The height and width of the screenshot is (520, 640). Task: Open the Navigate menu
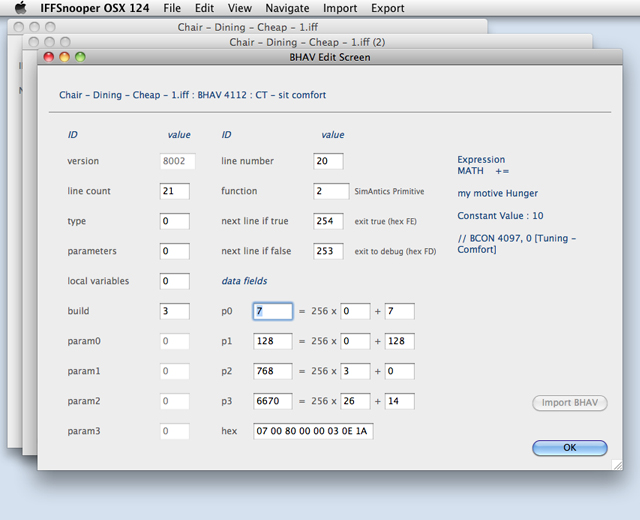(x=287, y=8)
